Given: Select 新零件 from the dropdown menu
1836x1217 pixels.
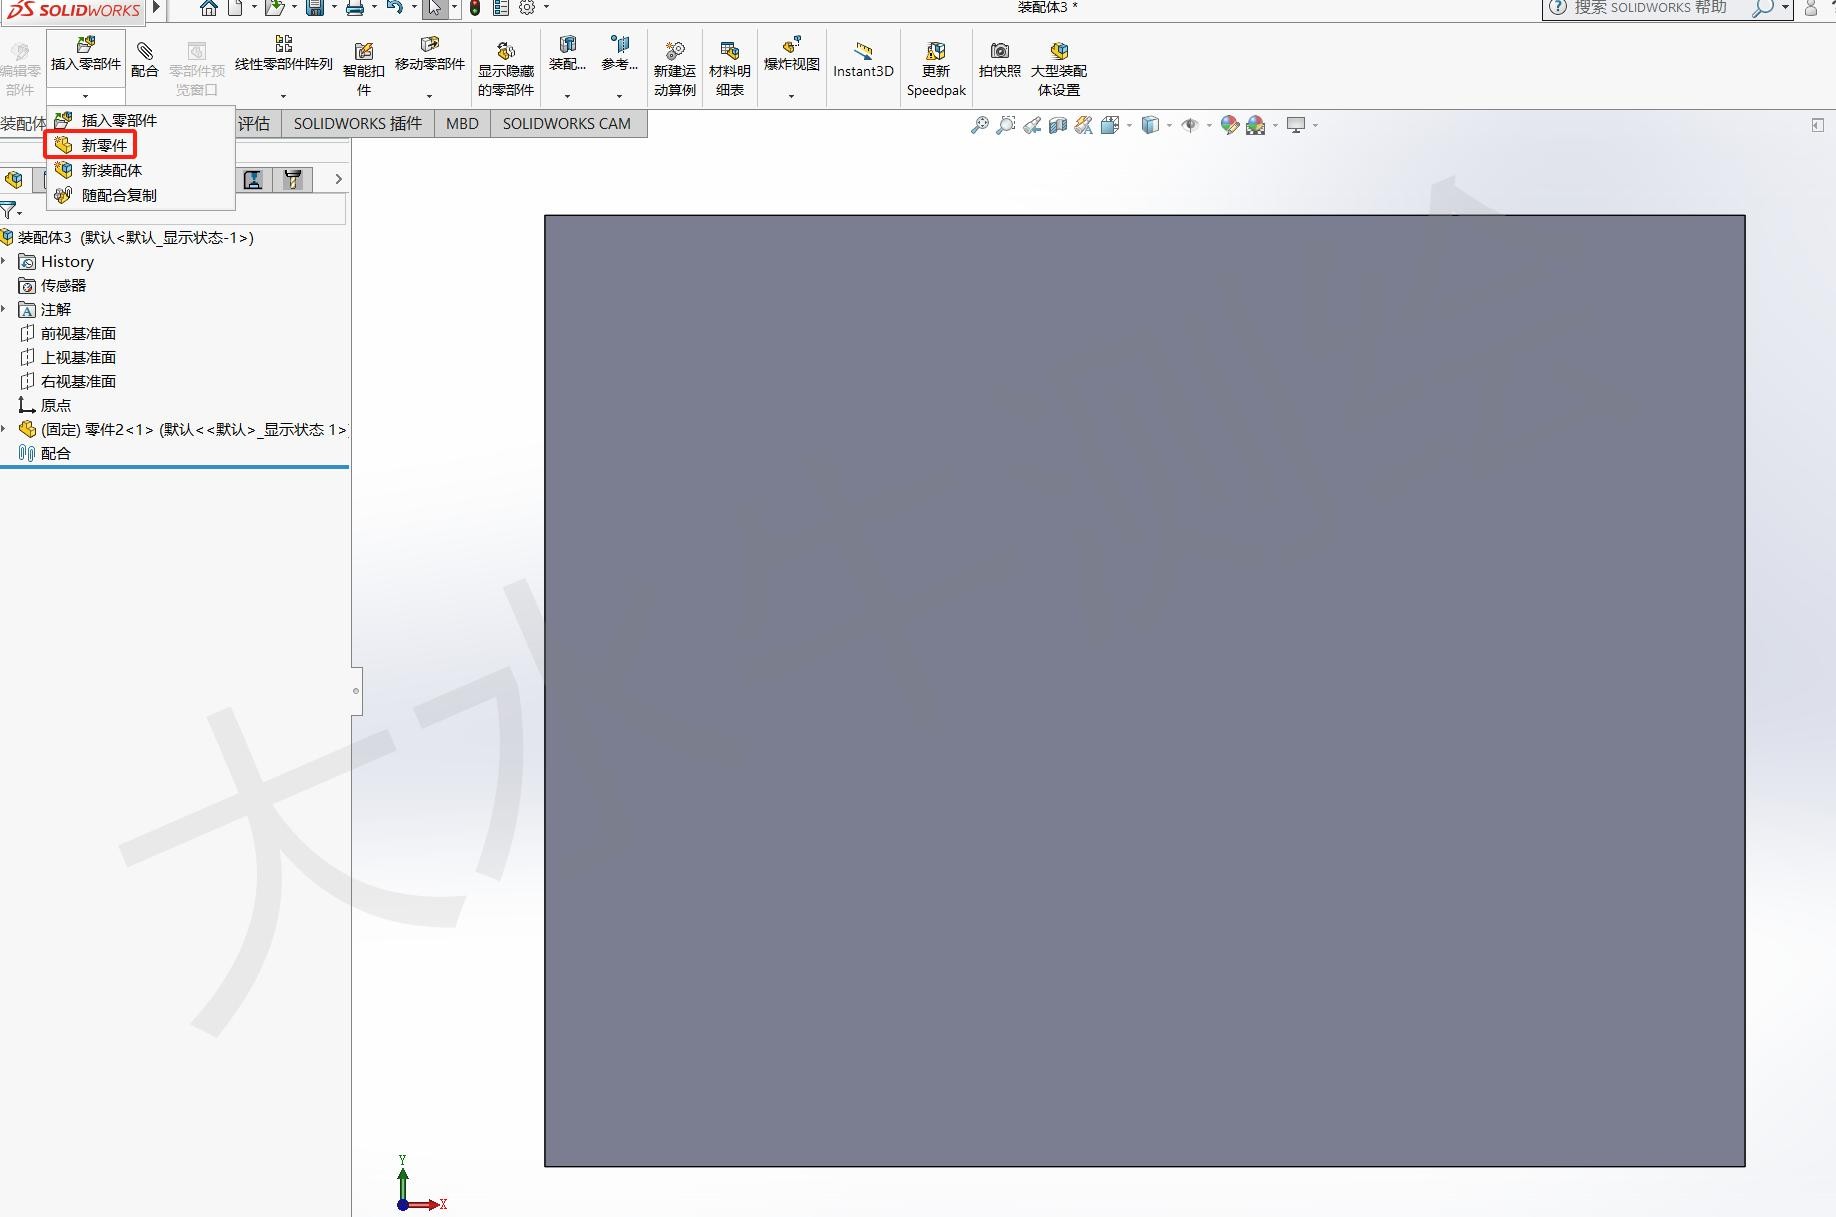Looking at the screenshot, I should click(x=103, y=146).
